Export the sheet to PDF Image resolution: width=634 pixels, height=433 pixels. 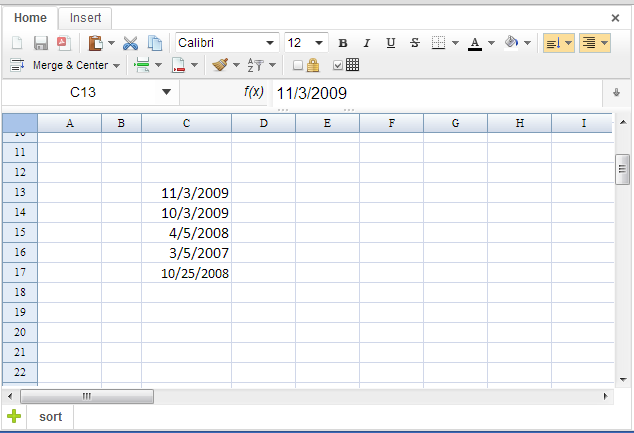tap(64, 43)
